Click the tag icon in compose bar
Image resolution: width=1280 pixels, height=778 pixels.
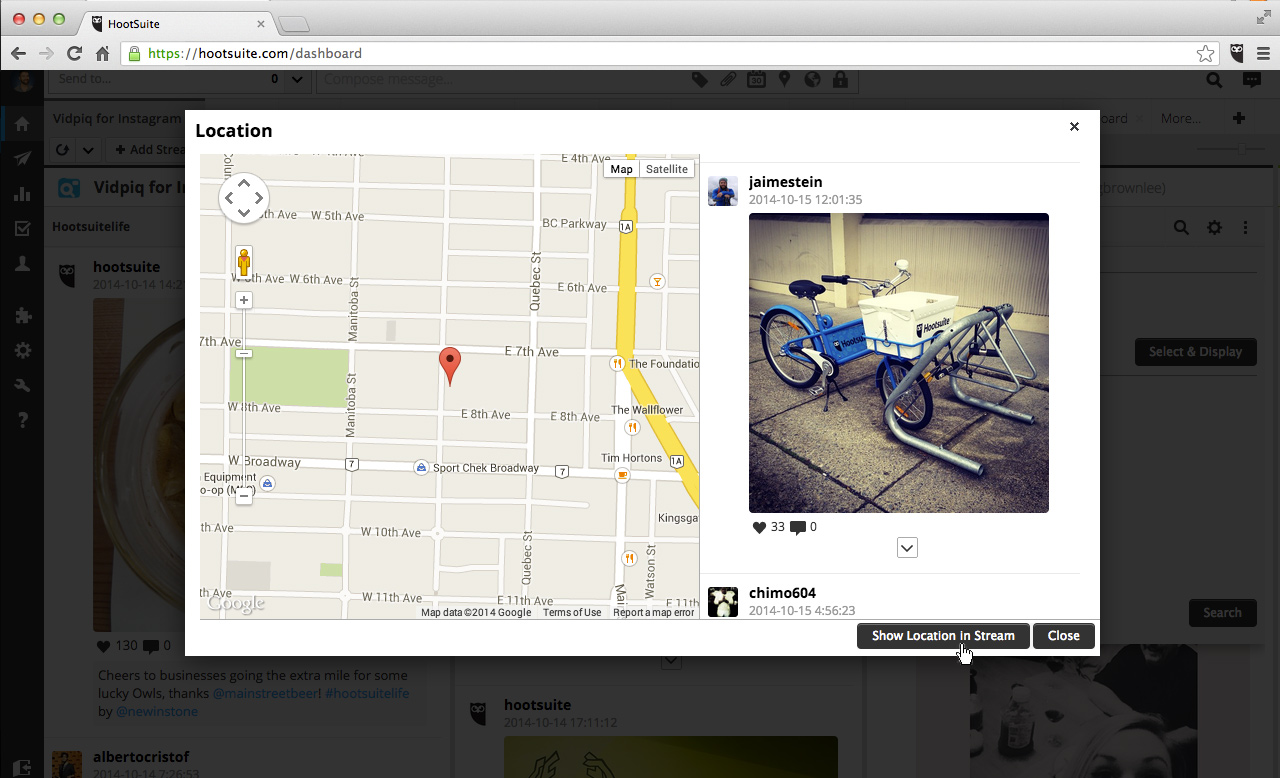pyautogui.click(x=700, y=80)
